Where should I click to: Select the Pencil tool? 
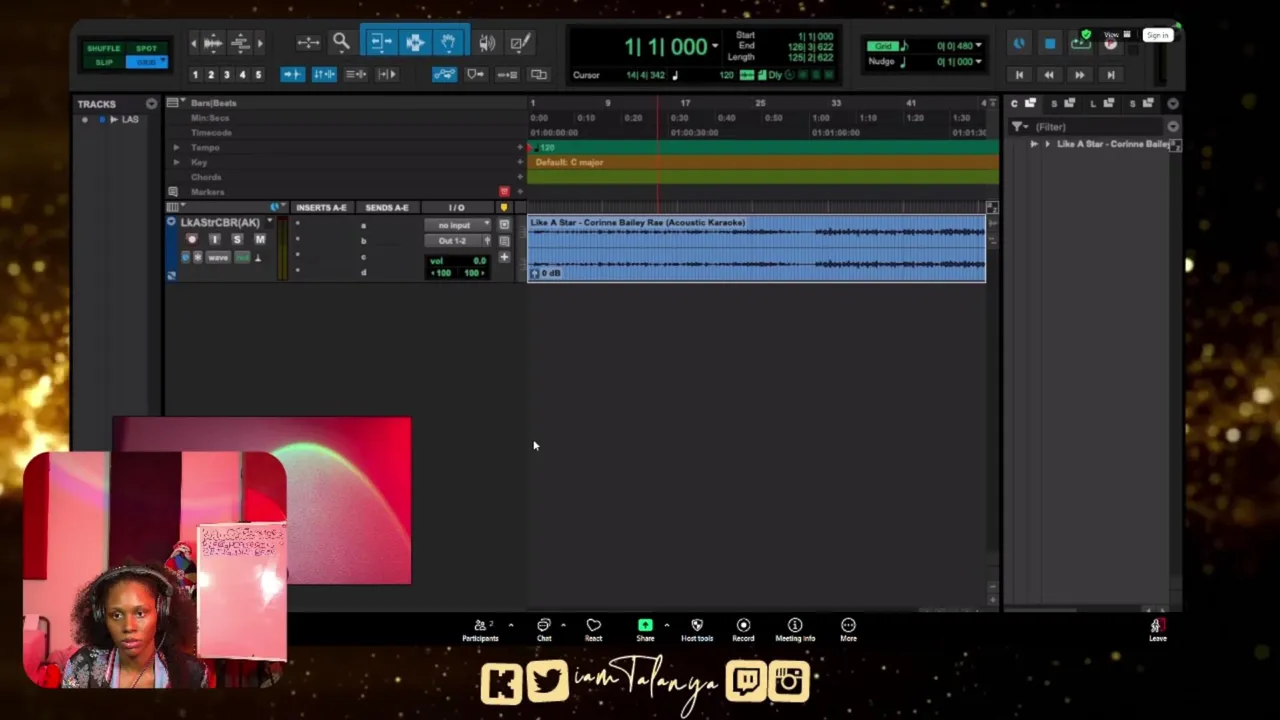[x=520, y=43]
